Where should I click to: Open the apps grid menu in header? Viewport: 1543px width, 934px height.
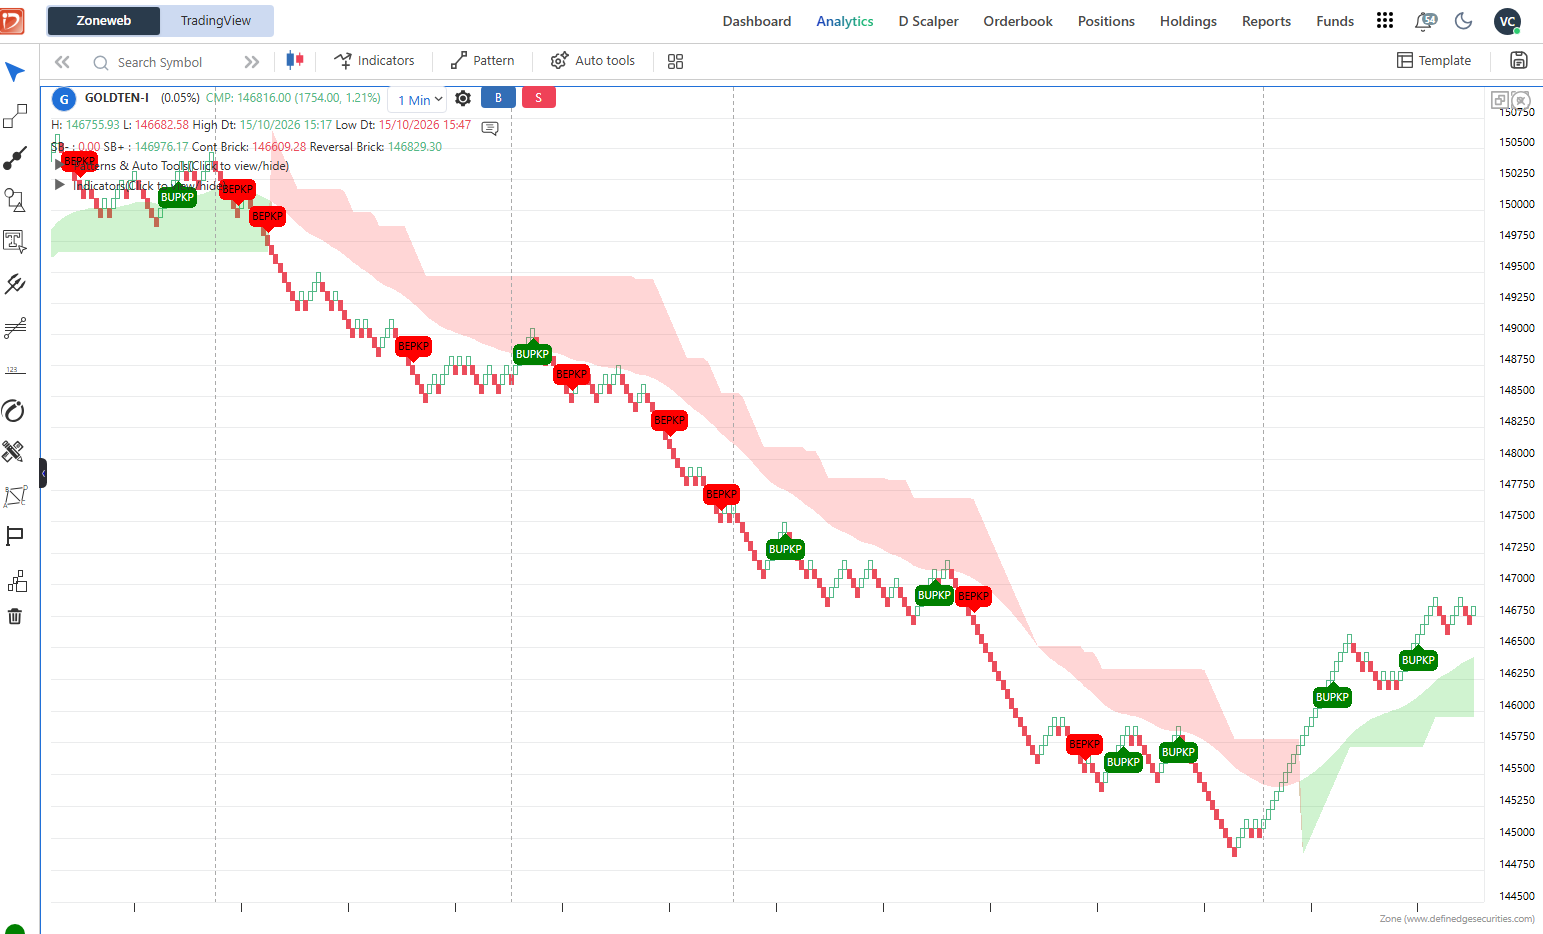tap(1385, 21)
